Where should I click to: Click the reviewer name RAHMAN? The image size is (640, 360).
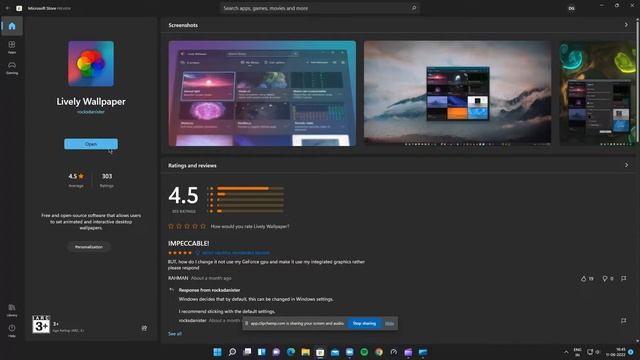[x=178, y=278]
